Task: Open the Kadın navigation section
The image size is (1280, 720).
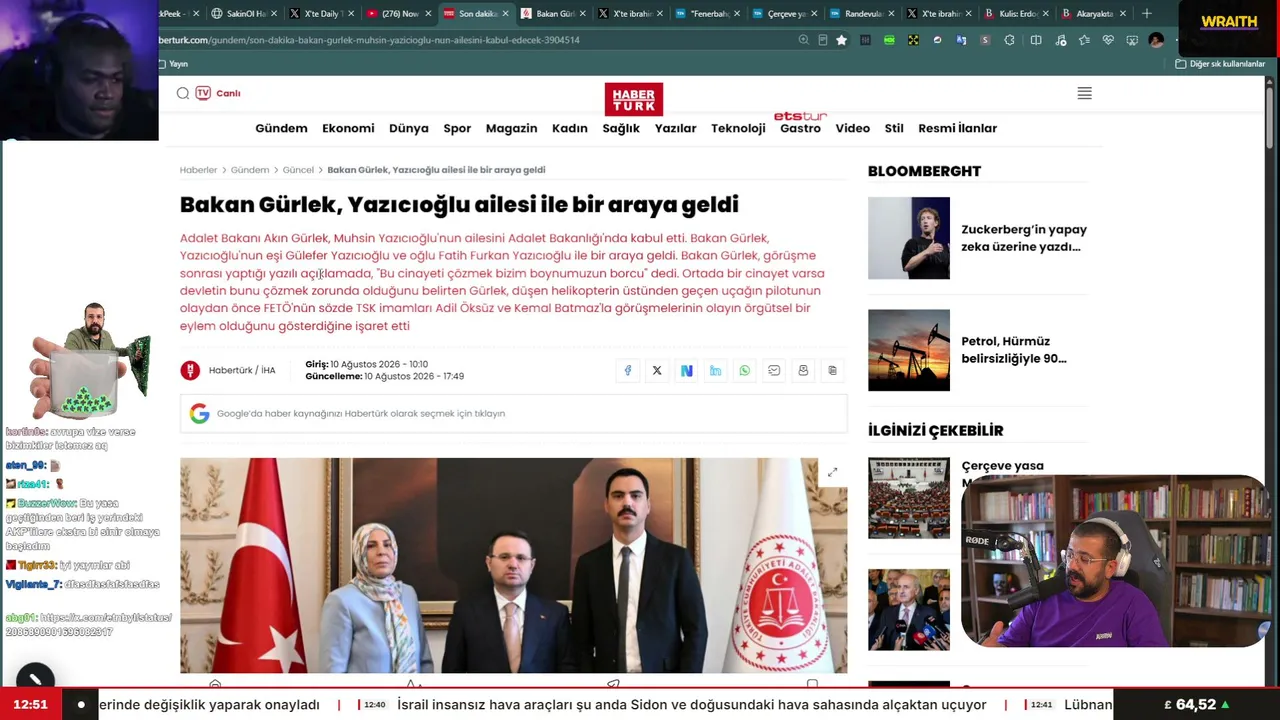Action: [x=570, y=128]
